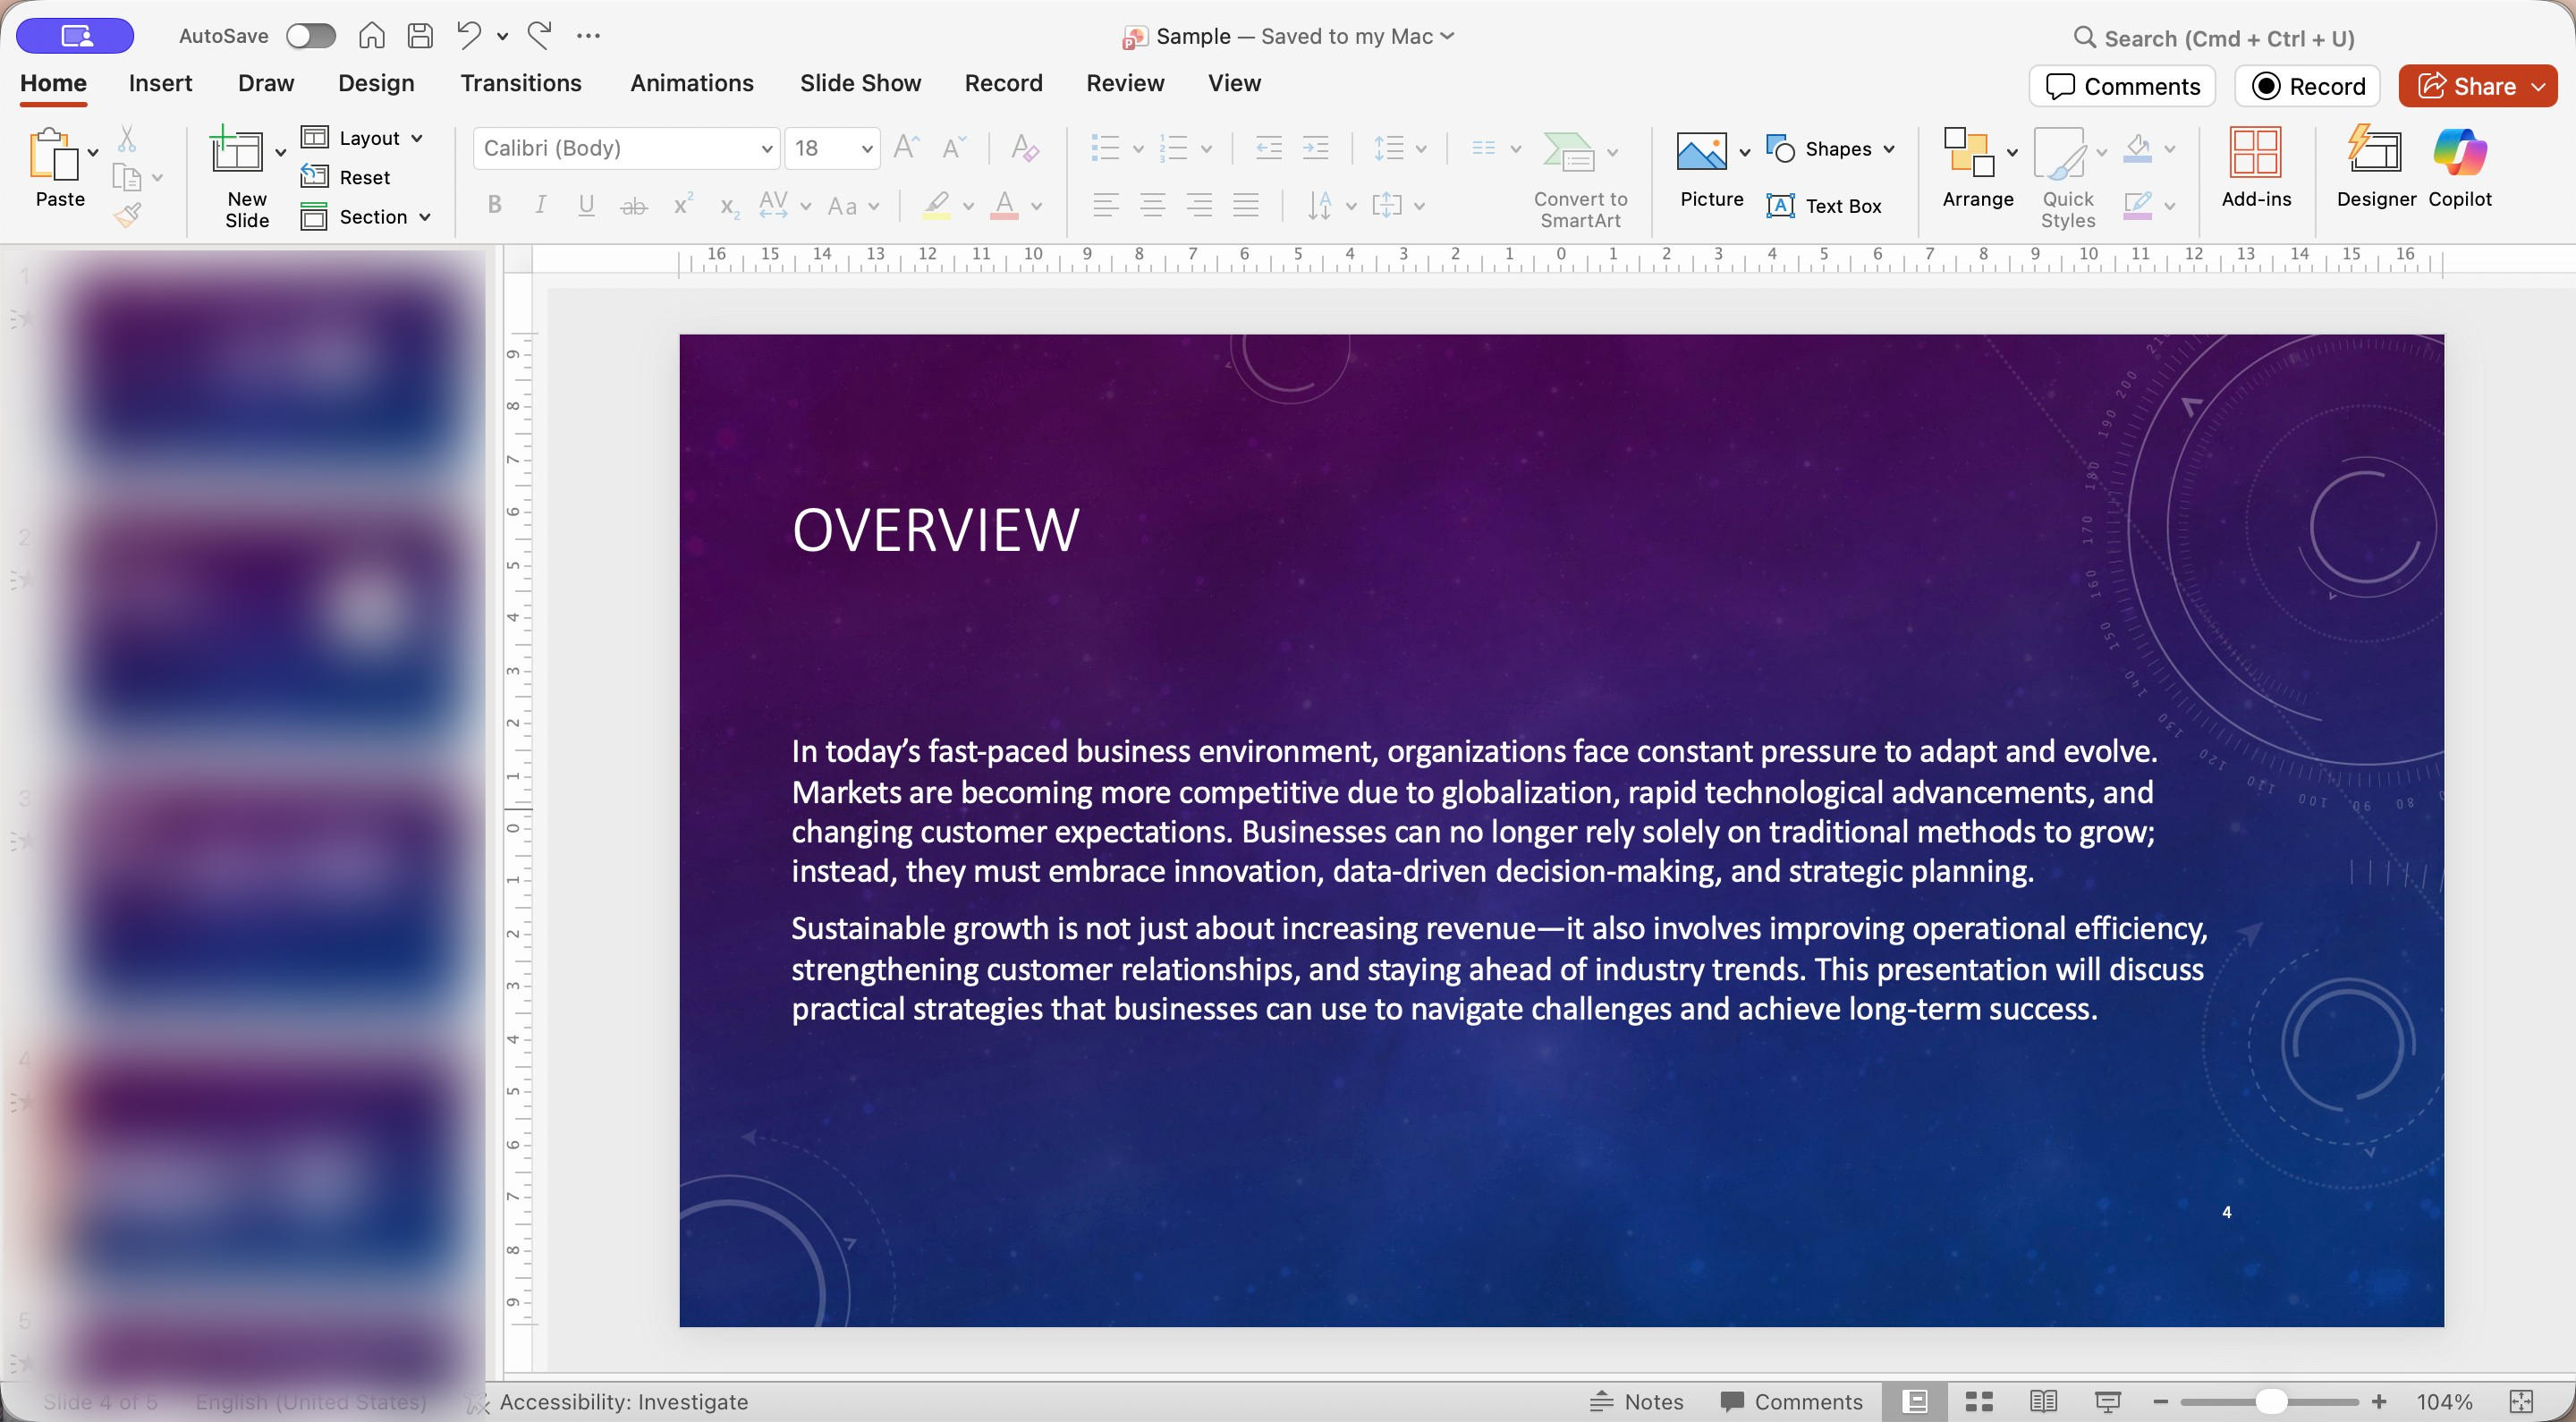This screenshot has height=1422, width=2576.
Task: Open the Slide Show tab
Action: pyautogui.click(x=860, y=83)
